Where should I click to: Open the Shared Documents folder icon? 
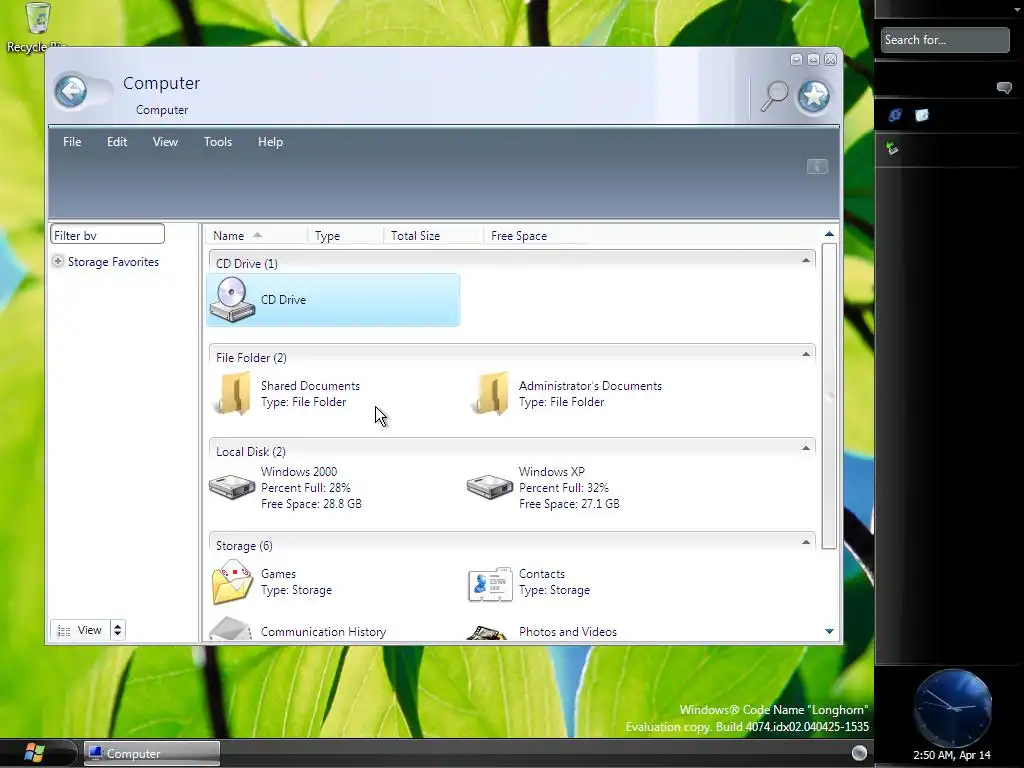pos(232,394)
